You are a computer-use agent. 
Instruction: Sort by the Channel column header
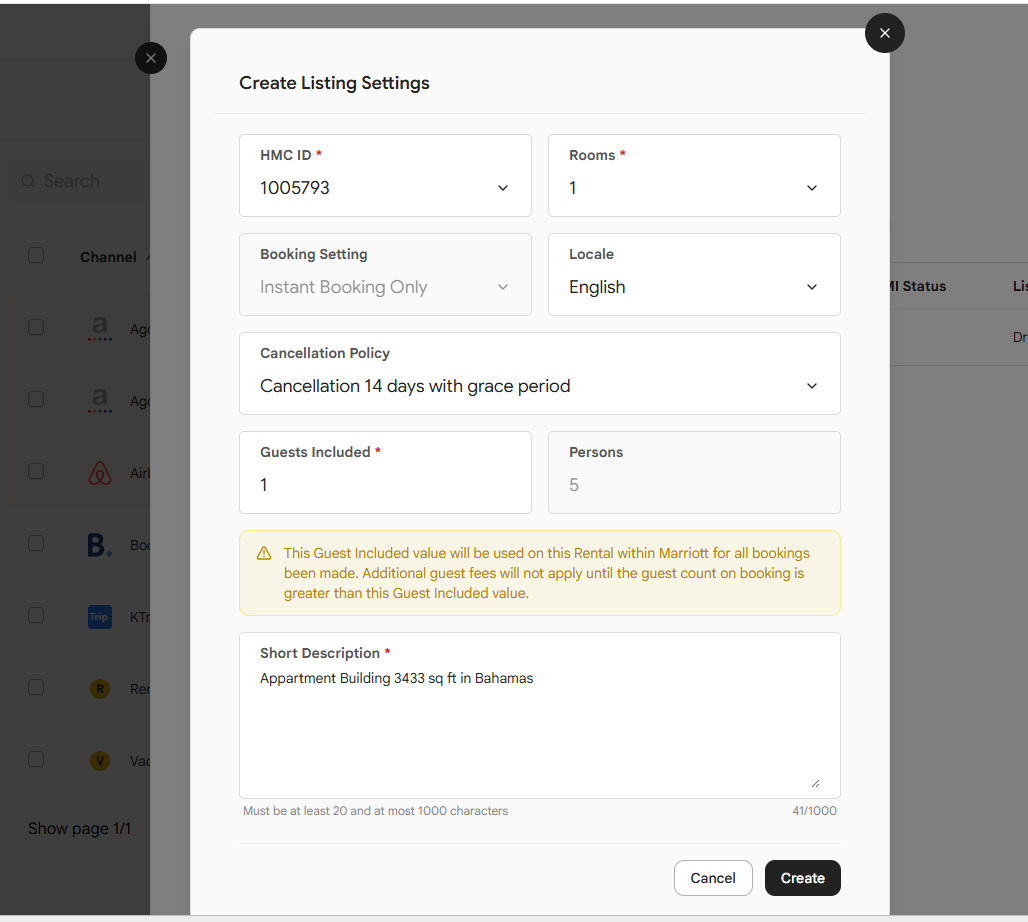108,257
